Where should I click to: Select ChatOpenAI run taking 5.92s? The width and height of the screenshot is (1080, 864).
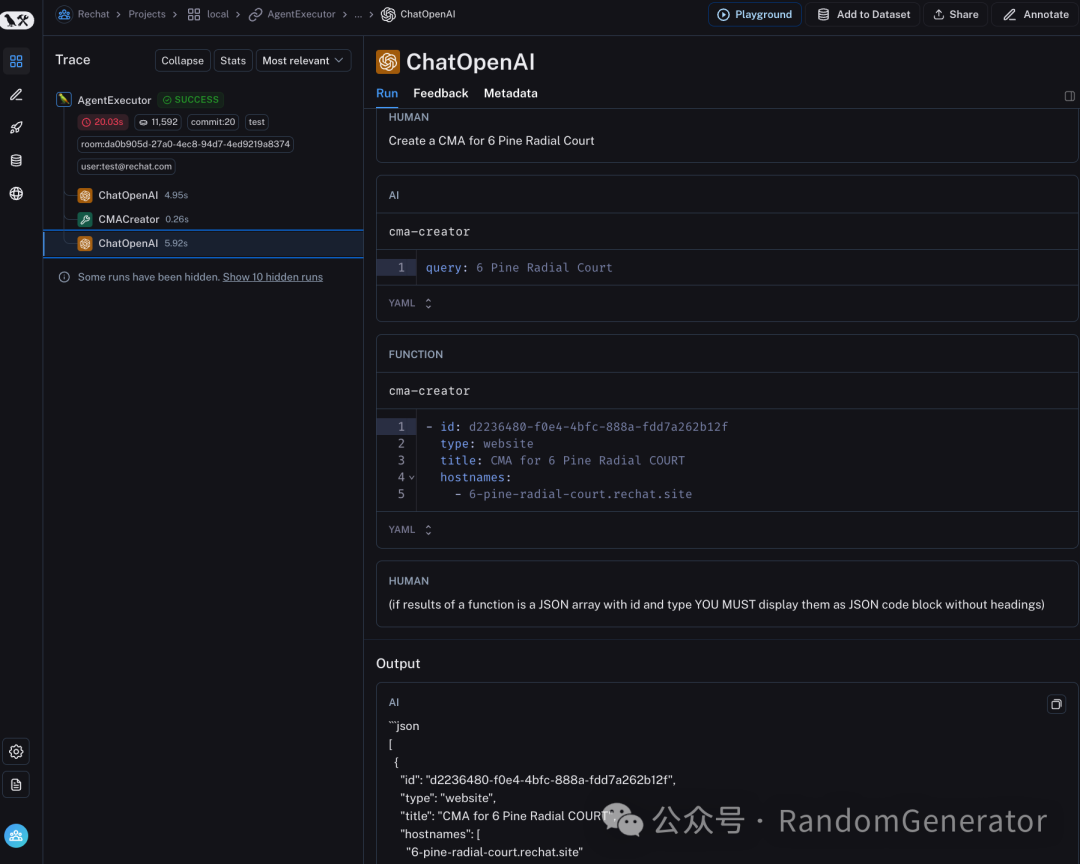click(x=203, y=243)
